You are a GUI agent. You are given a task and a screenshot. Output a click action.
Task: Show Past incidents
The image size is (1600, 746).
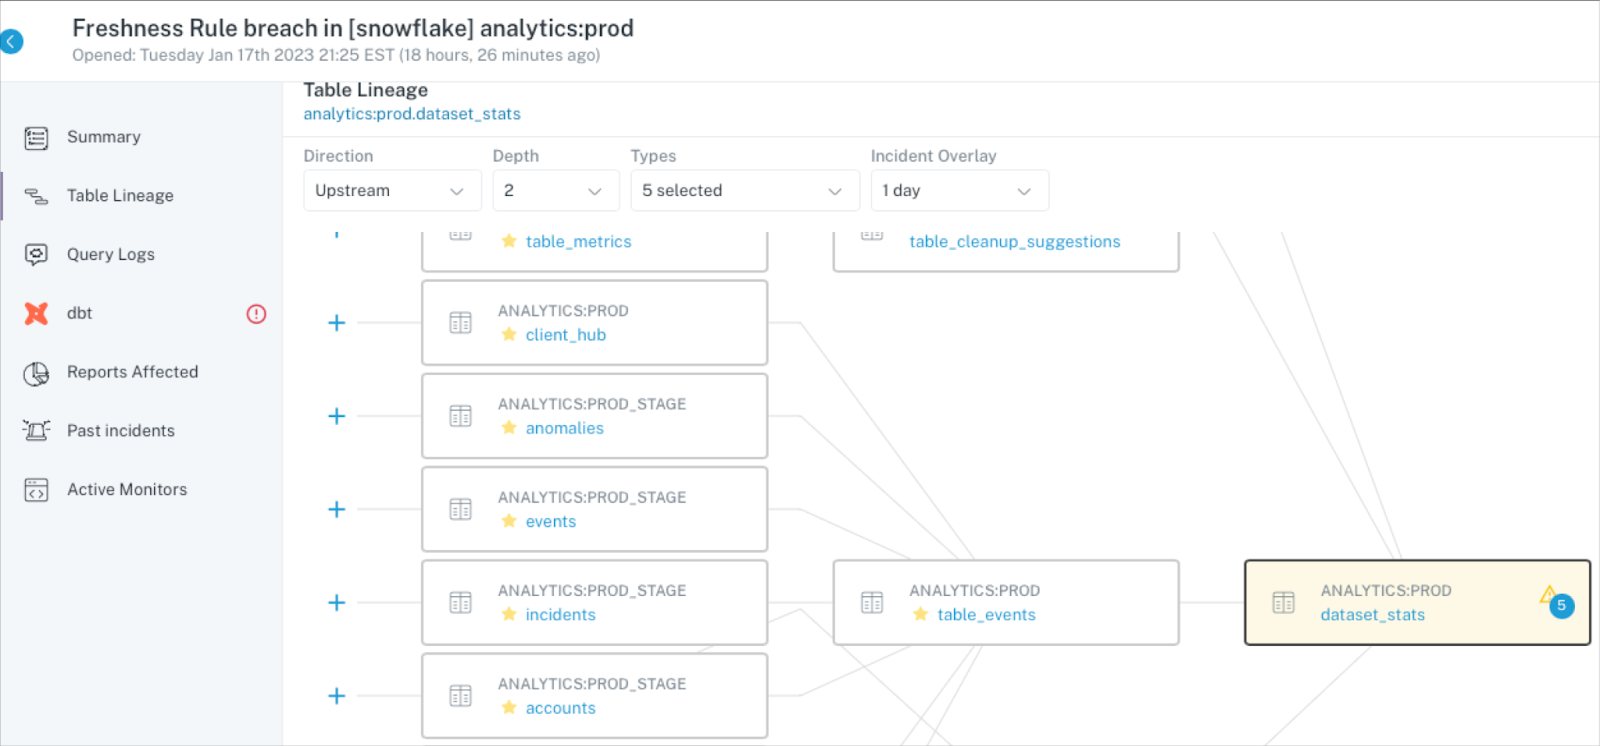click(x=121, y=431)
